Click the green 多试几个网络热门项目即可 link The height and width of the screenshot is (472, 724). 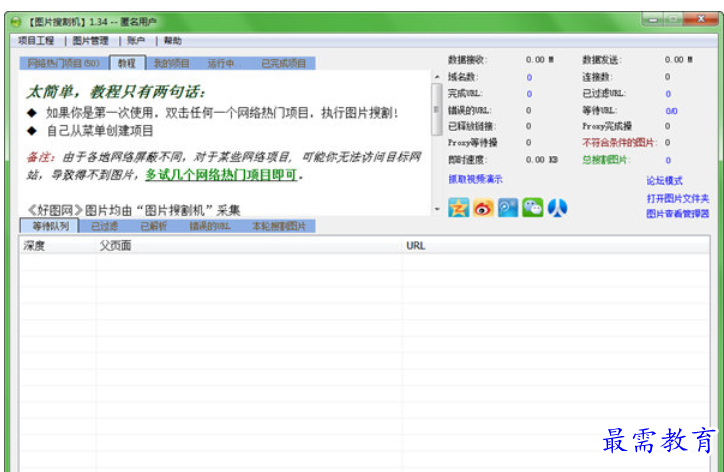click(x=222, y=175)
